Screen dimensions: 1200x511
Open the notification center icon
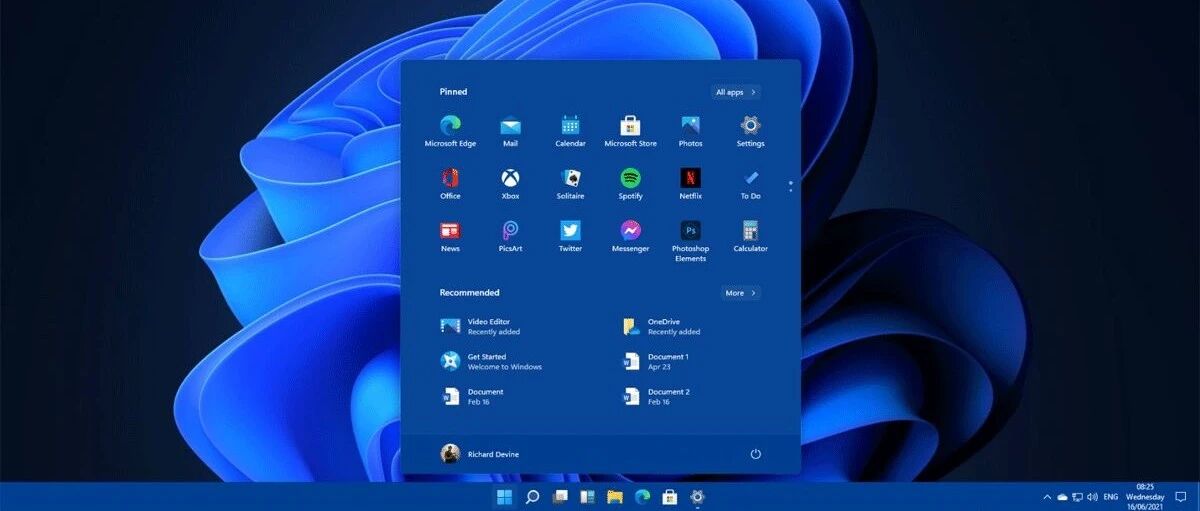click(x=1181, y=497)
